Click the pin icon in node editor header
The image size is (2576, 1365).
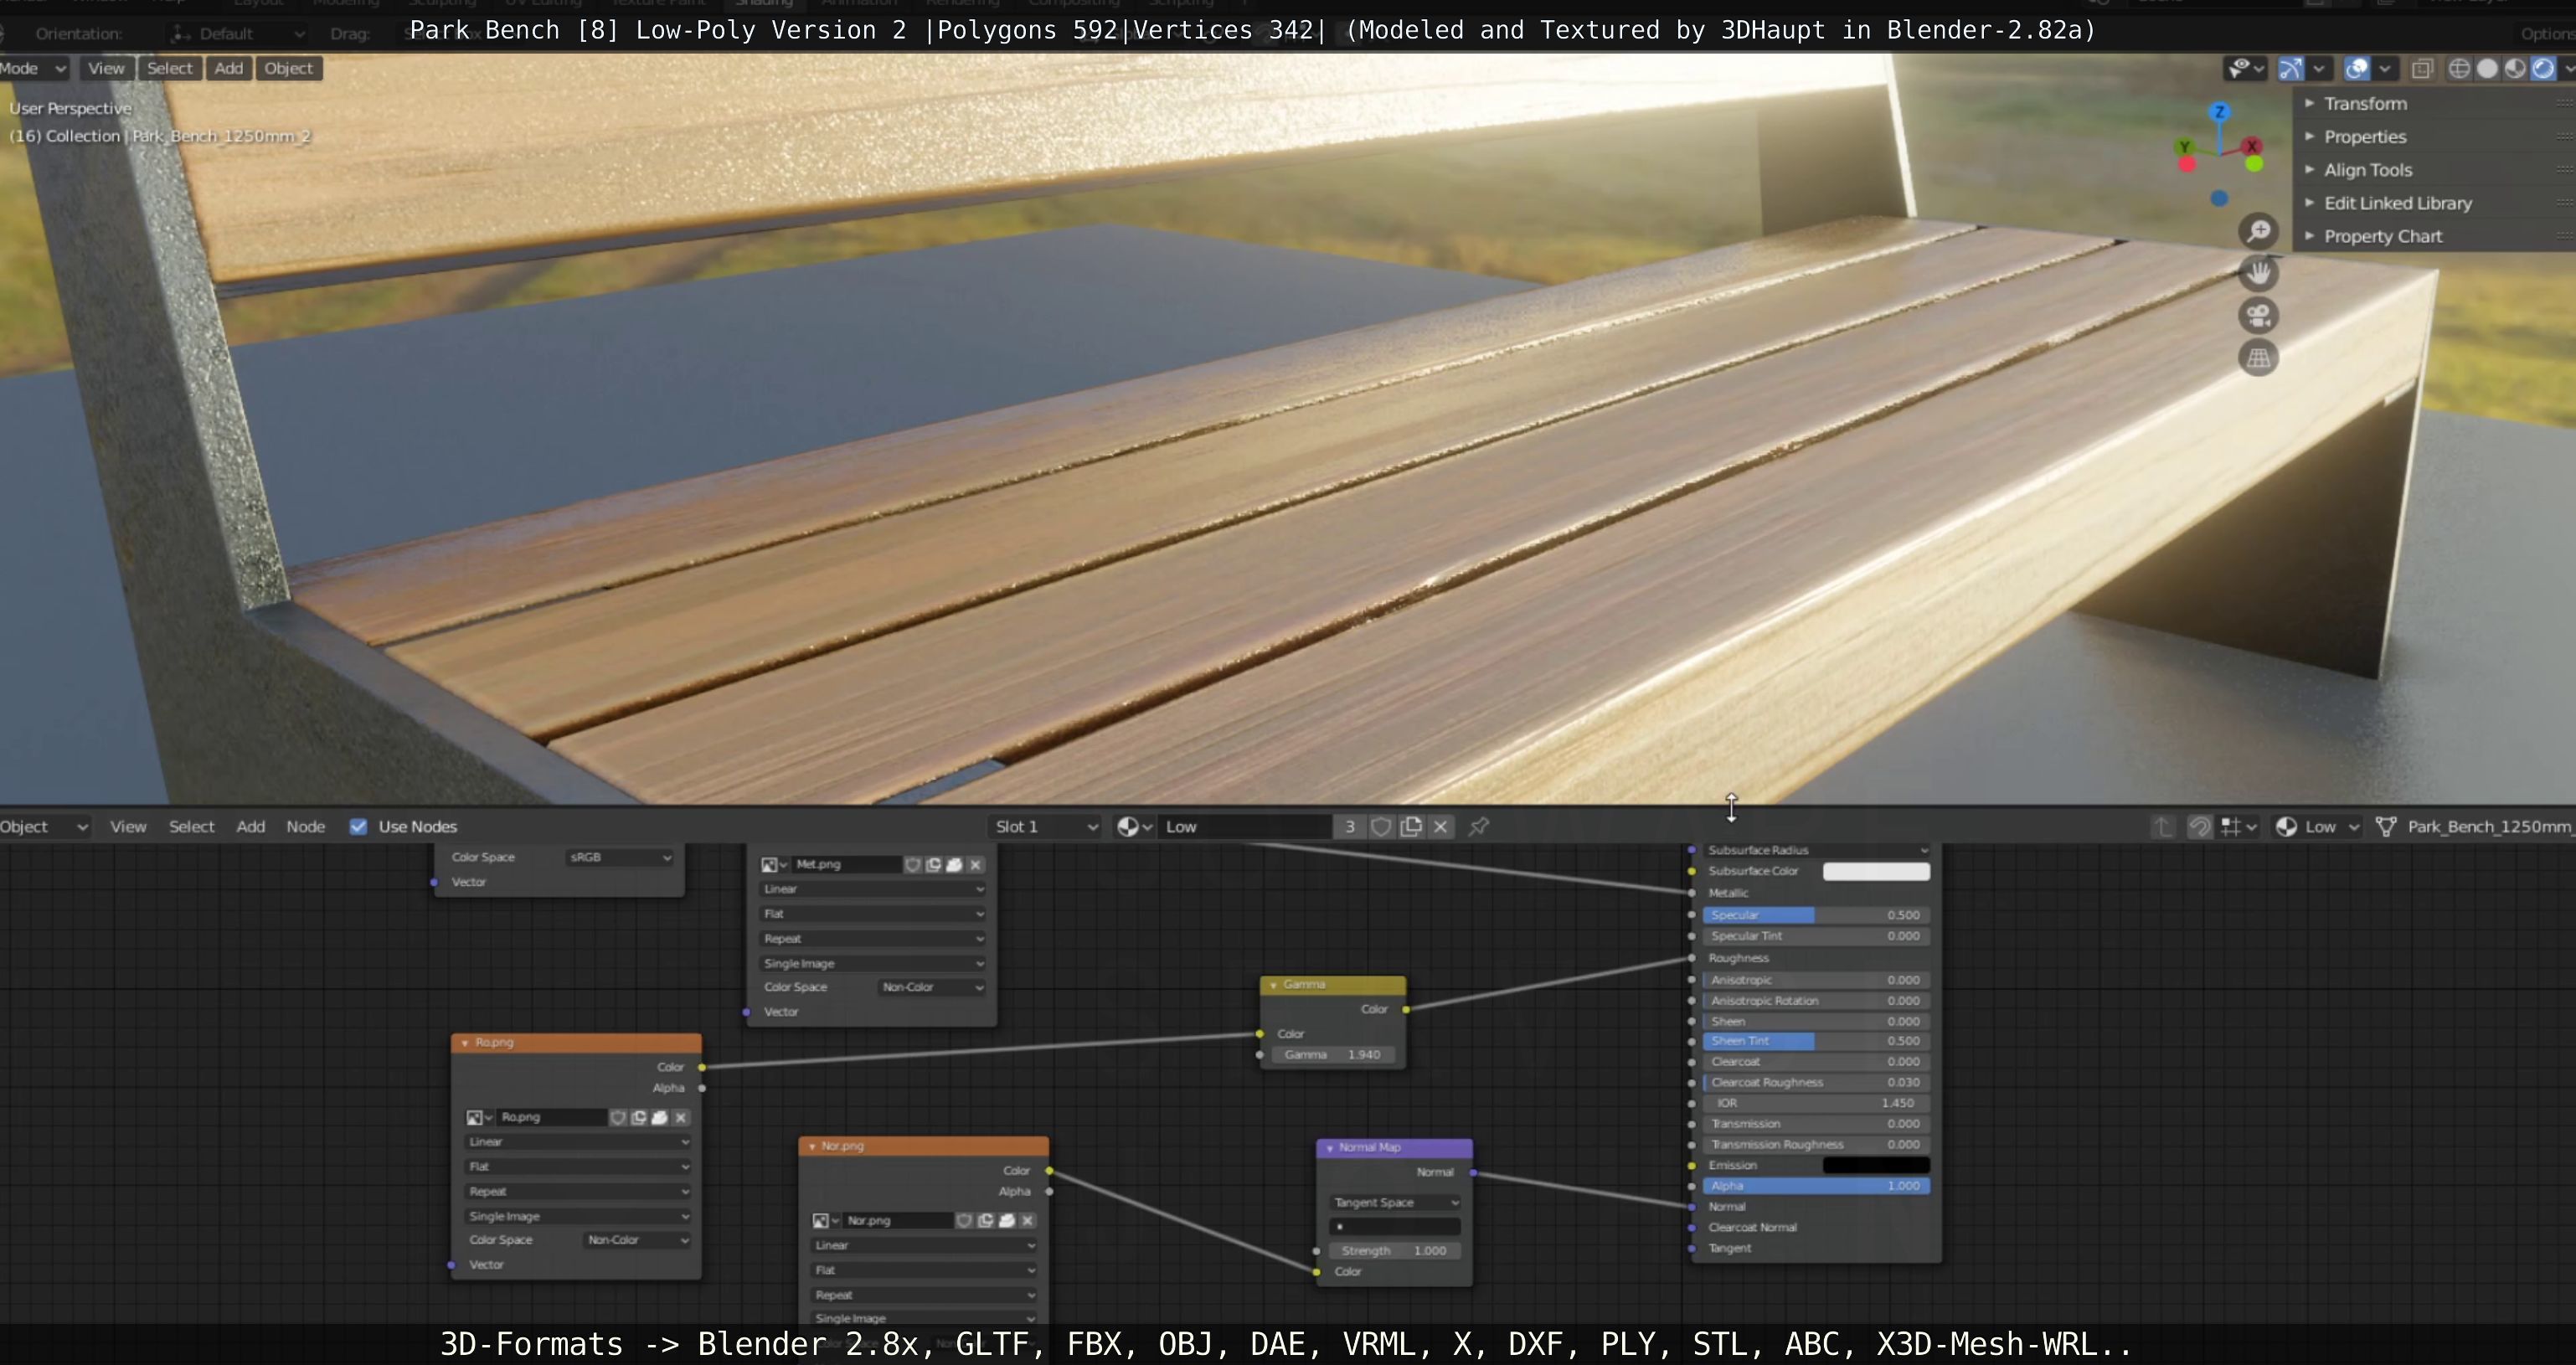1479,826
